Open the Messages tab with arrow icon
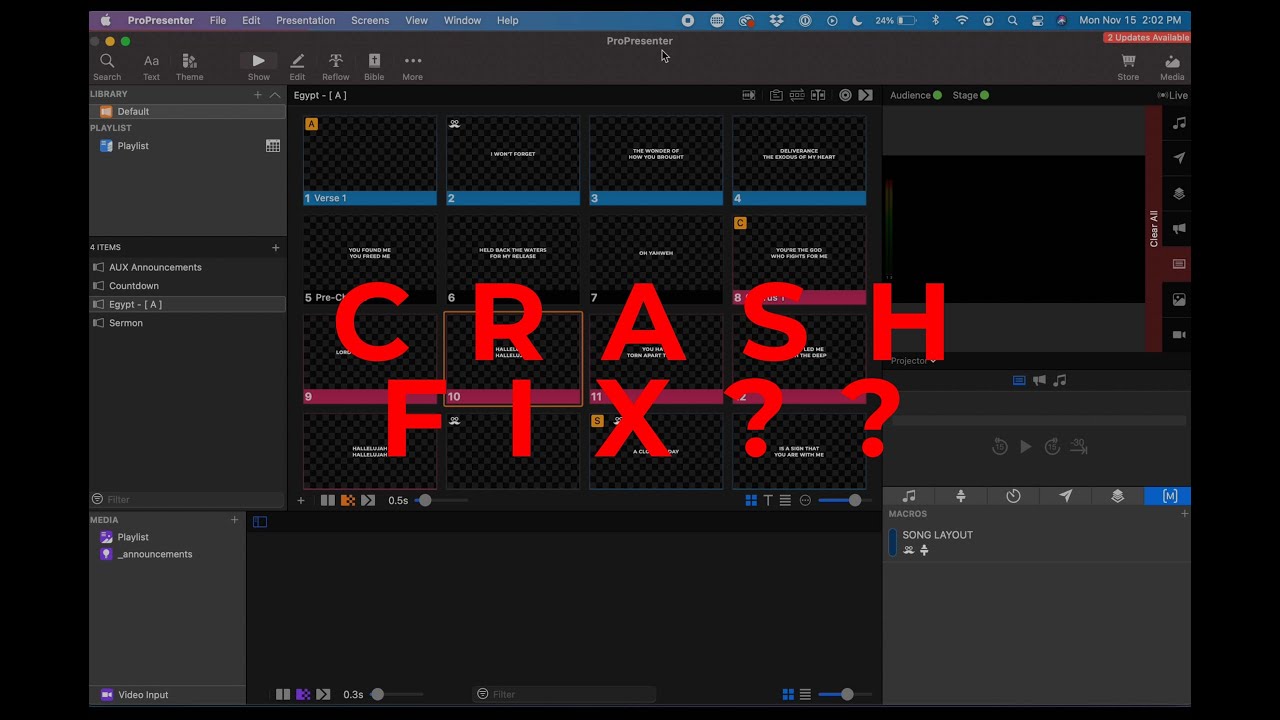 pyautogui.click(x=1066, y=496)
